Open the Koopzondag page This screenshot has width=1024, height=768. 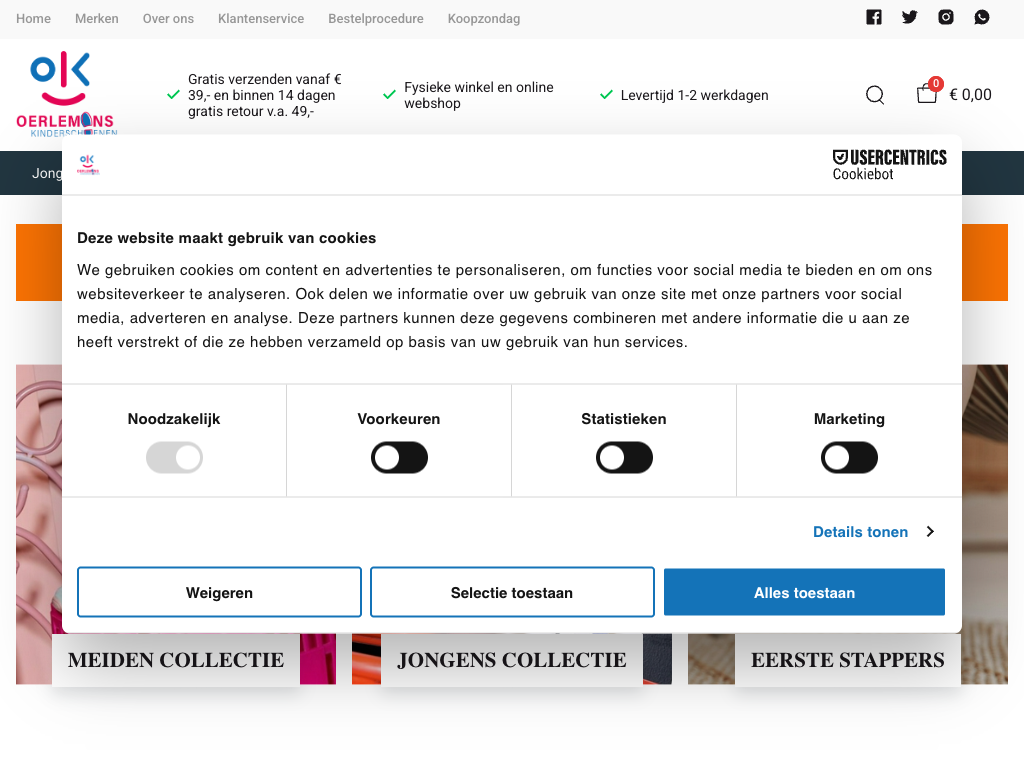pos(484,19)
